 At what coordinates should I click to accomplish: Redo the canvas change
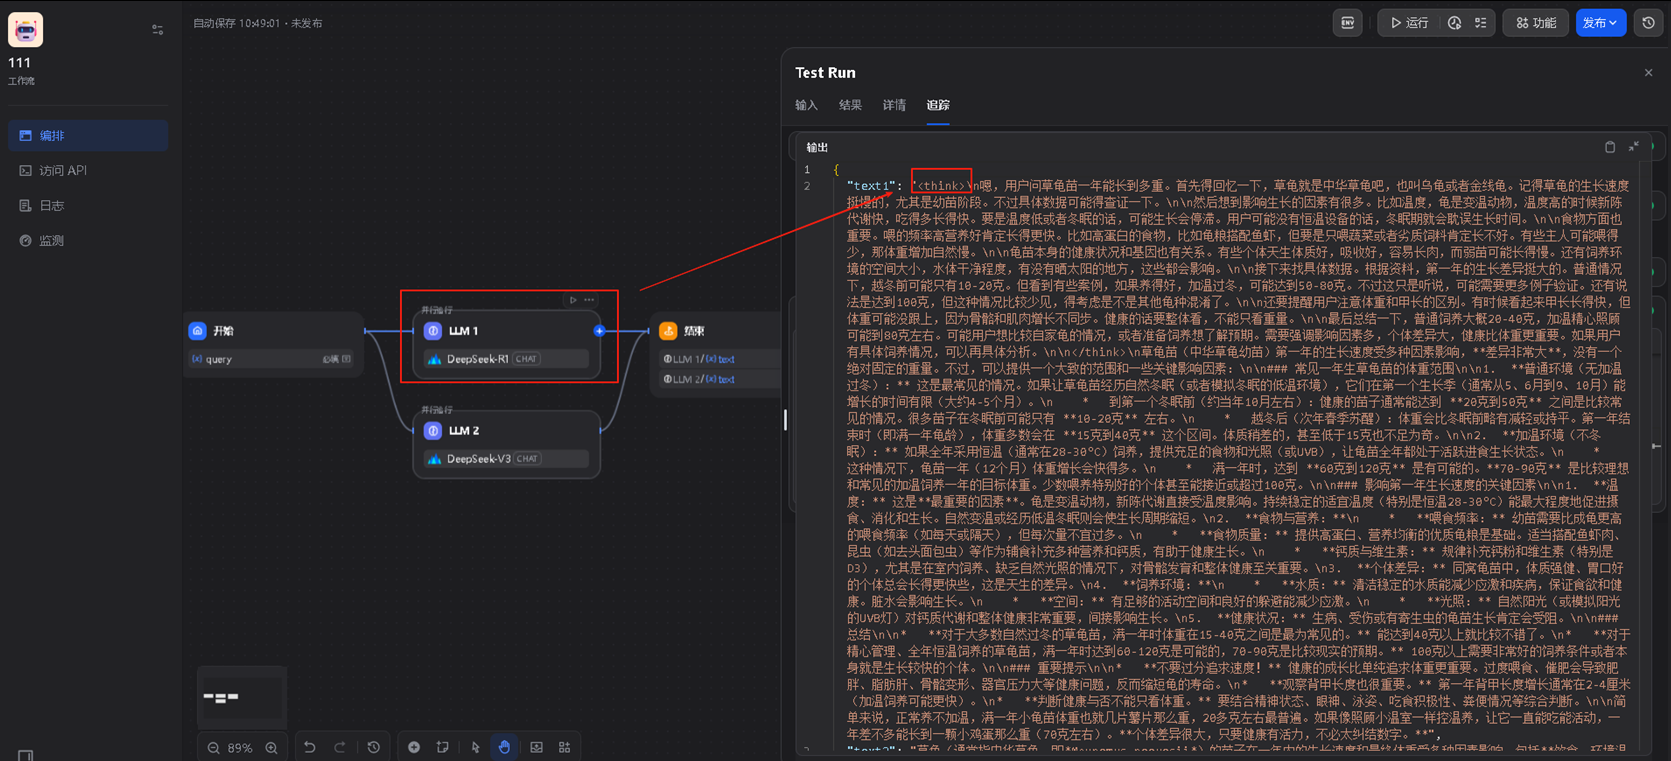[340, 748]
